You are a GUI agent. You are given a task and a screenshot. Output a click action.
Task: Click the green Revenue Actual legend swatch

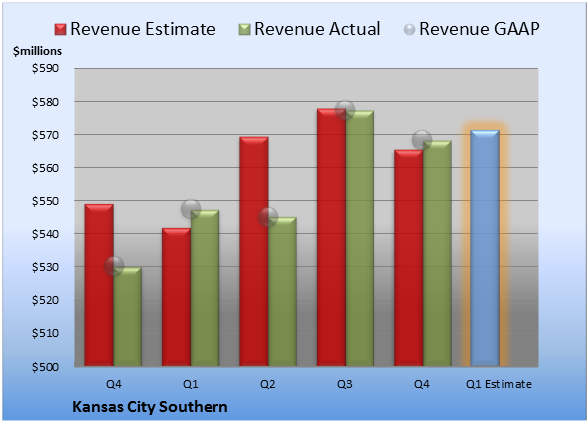coord(244,30)
